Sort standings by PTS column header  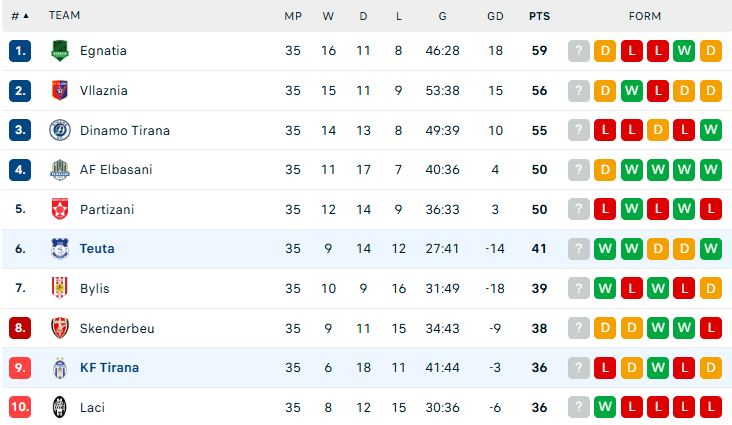(x=539, y=16)
